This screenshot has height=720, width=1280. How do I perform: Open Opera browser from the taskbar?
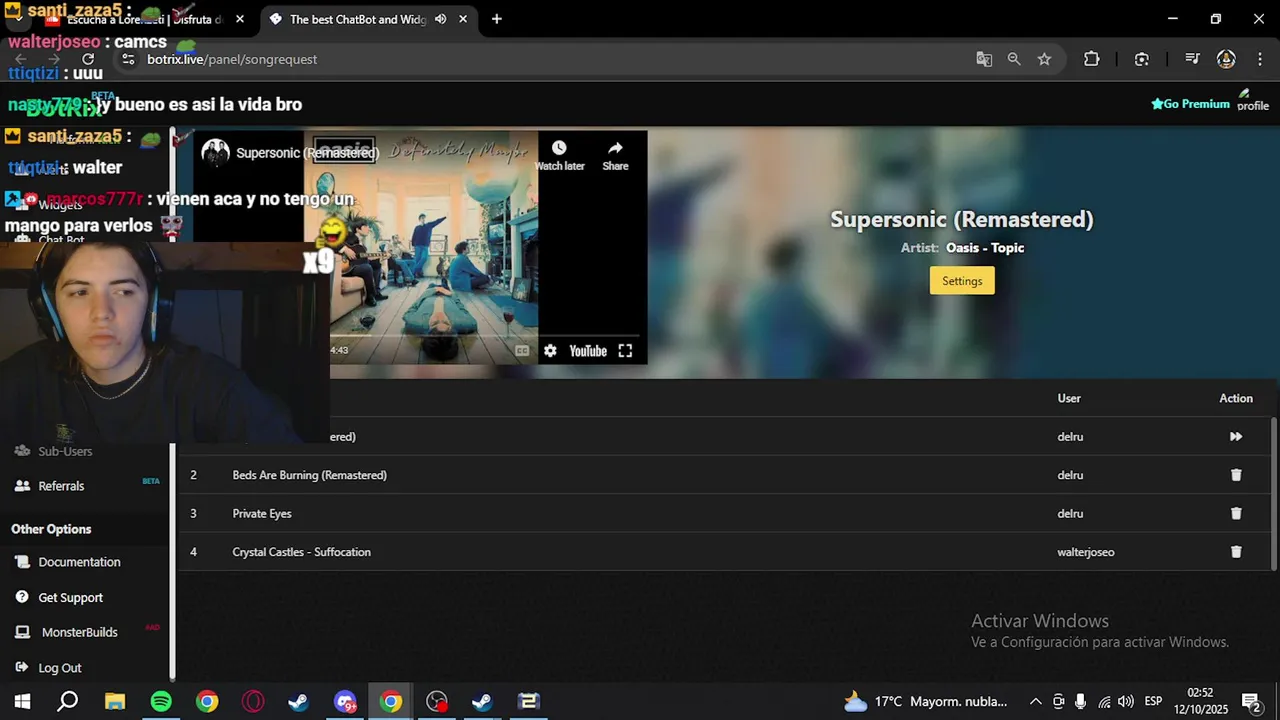(253, 702)
